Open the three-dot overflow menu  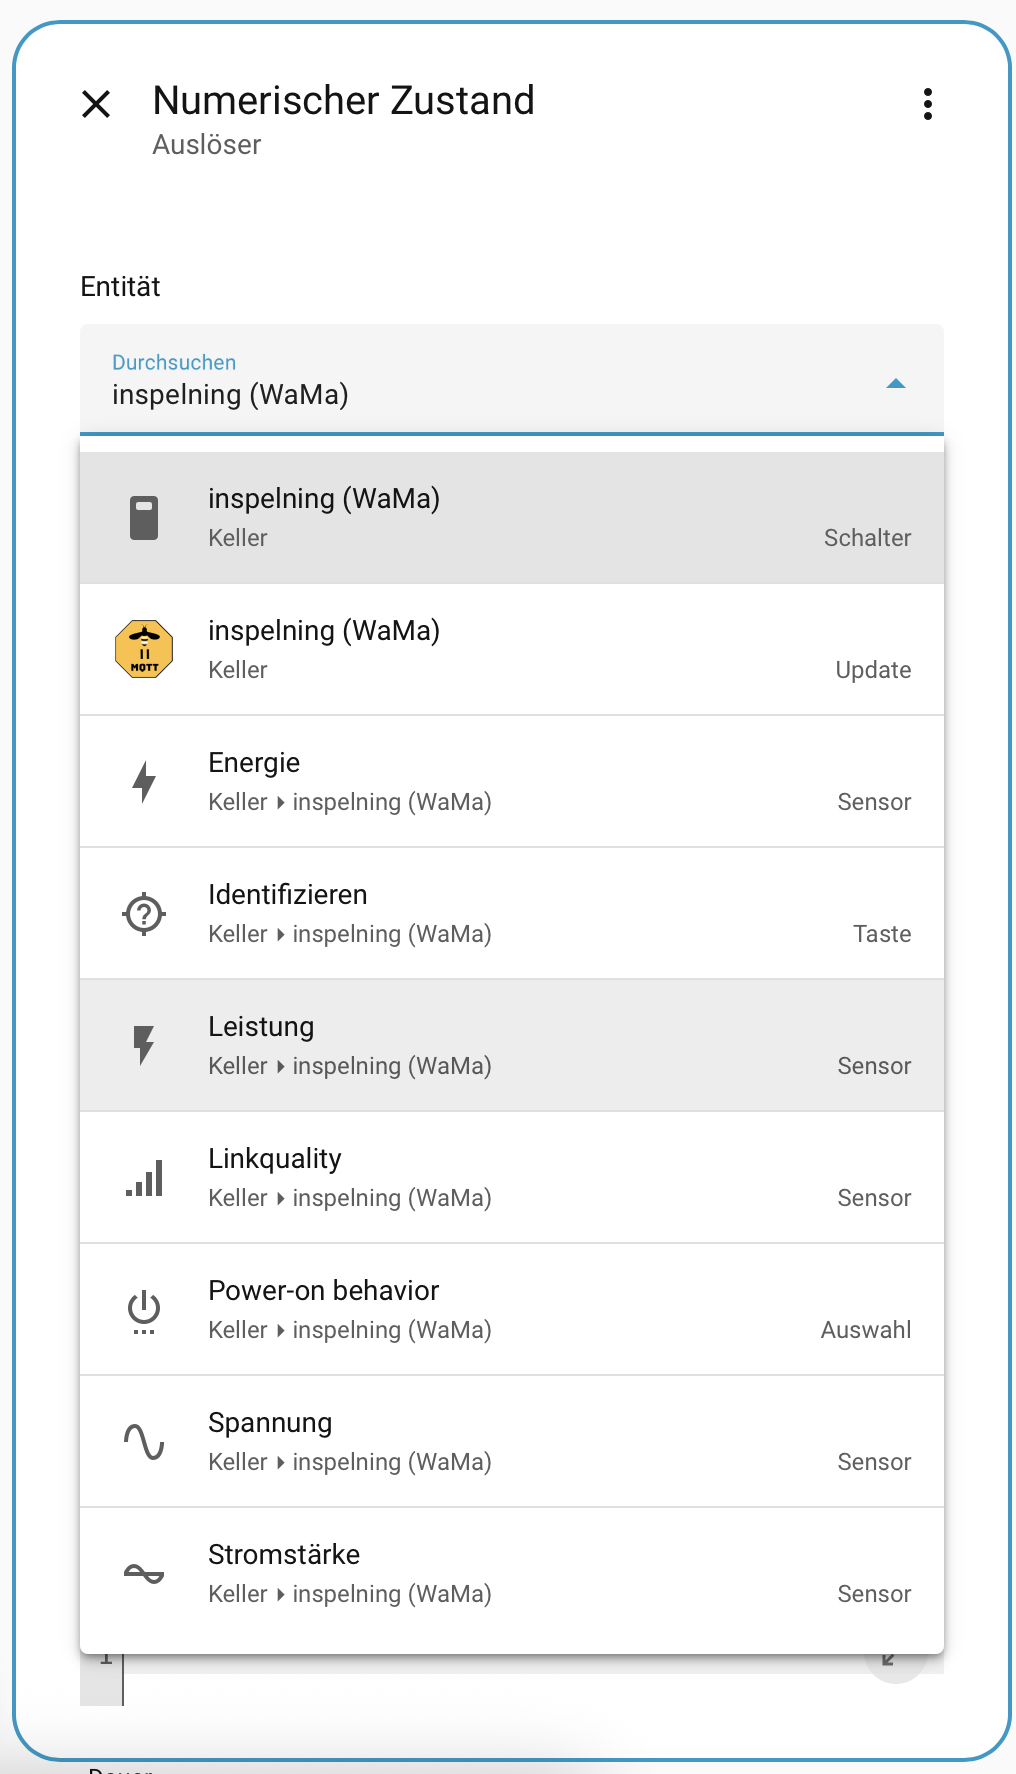(928, 104)
